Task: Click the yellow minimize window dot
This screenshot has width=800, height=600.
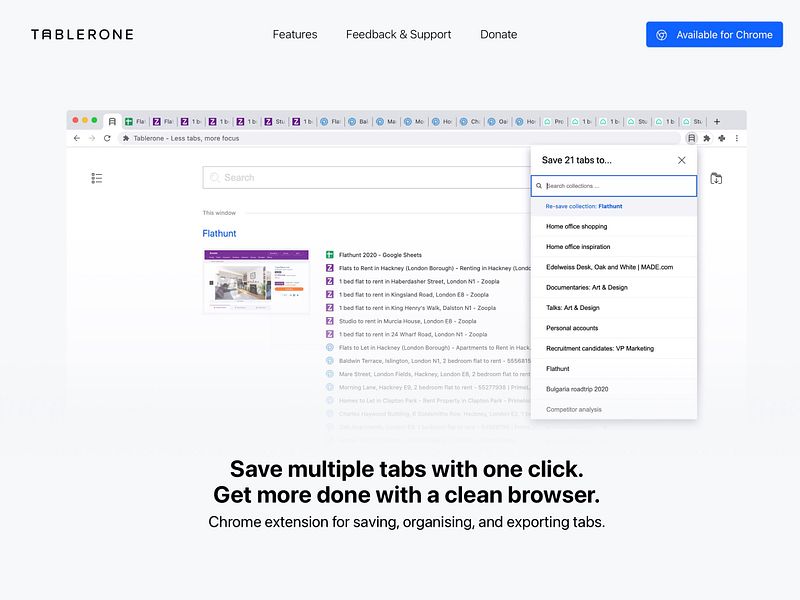Action: click(x=85, y=120)
